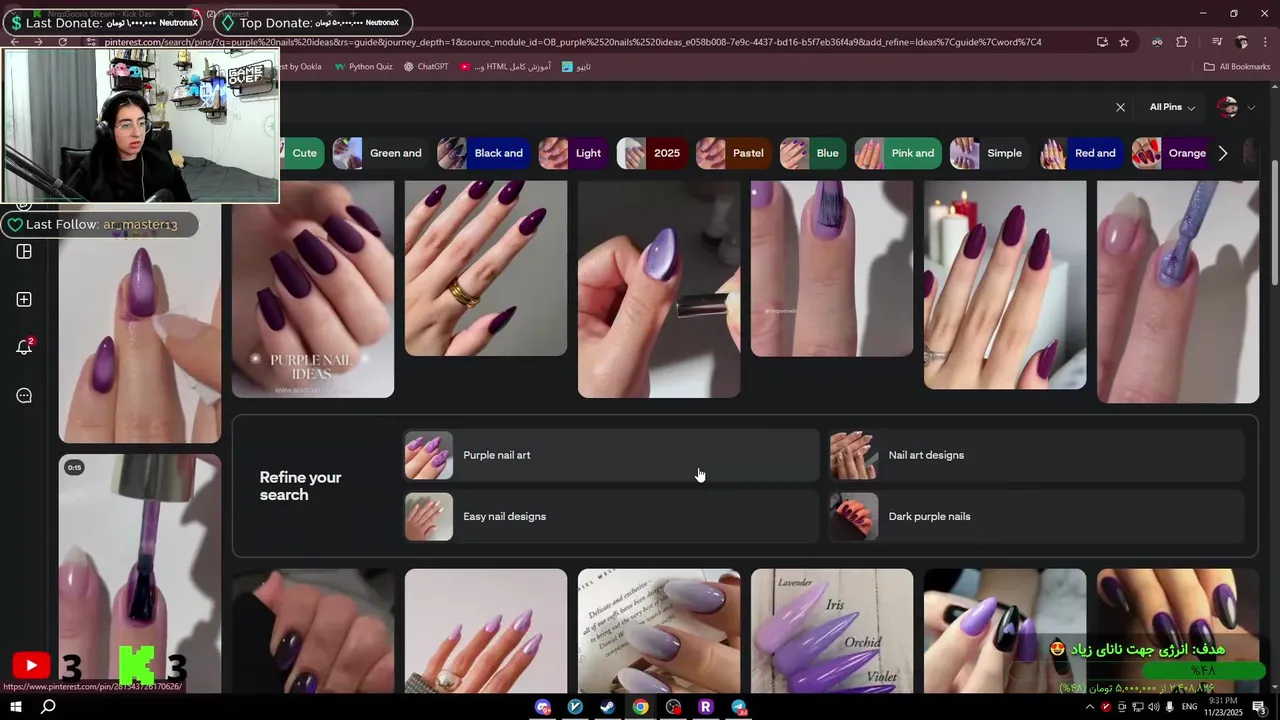Open the Python Quiz bookmark
Screen dimensions: 1280x720
[363, 67]
